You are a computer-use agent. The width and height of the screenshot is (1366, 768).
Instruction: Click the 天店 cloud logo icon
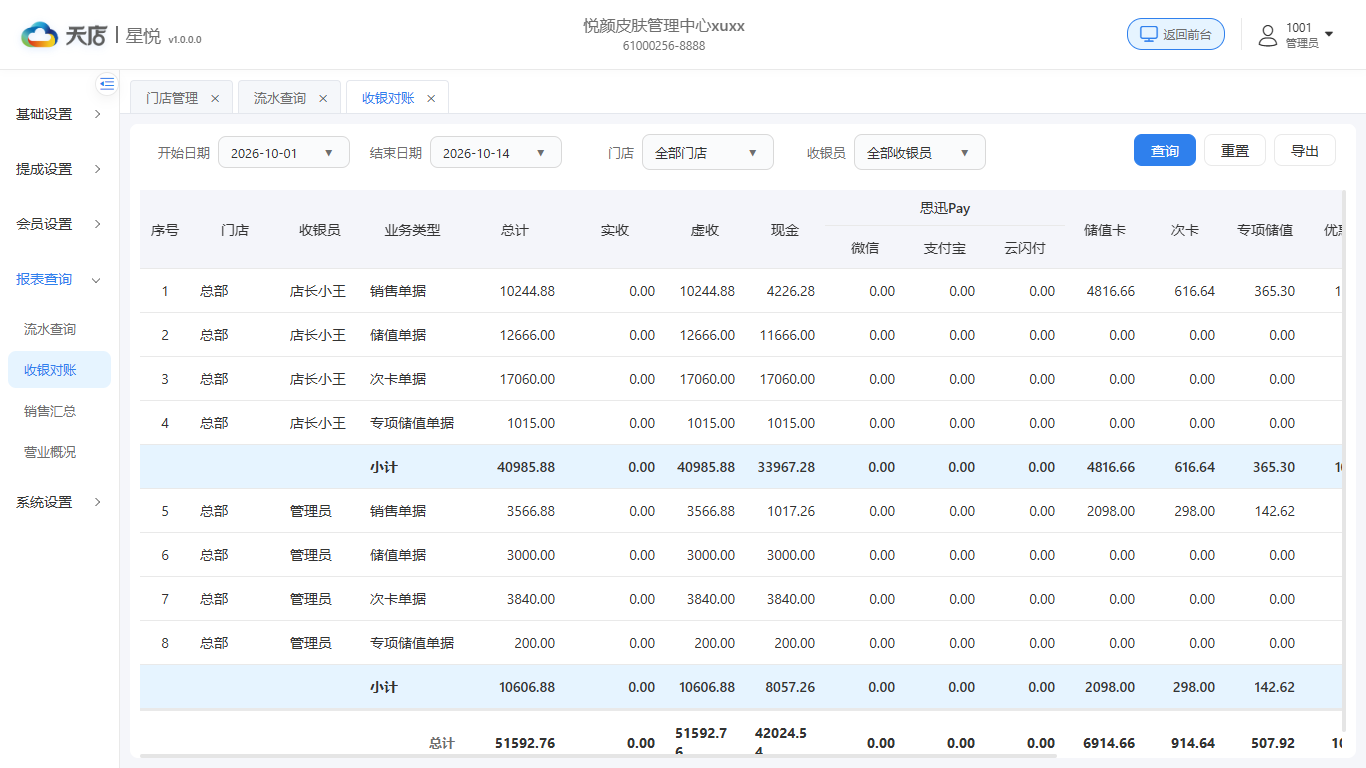coord(39,35)
